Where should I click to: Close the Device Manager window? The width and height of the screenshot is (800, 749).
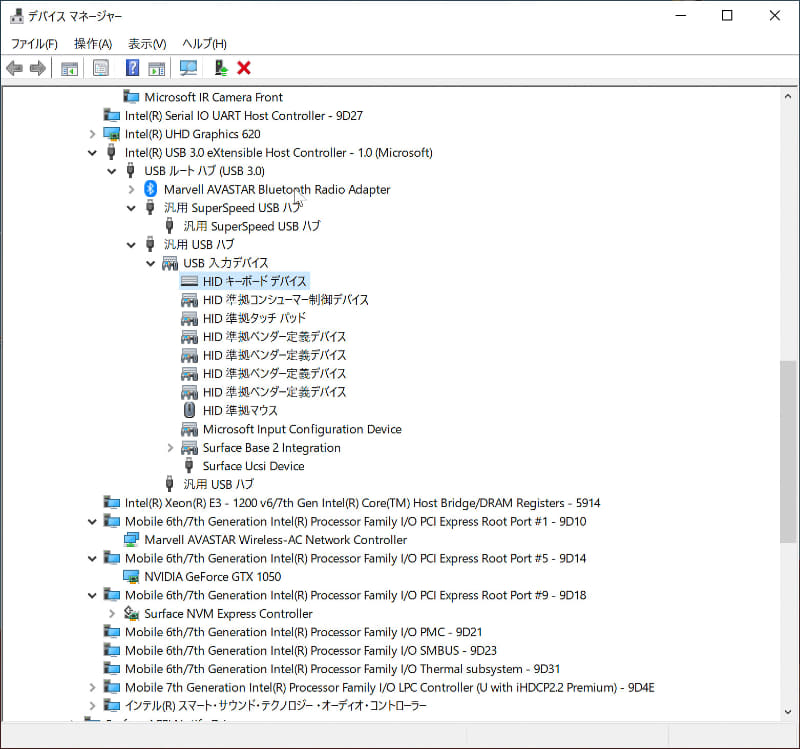774,16
